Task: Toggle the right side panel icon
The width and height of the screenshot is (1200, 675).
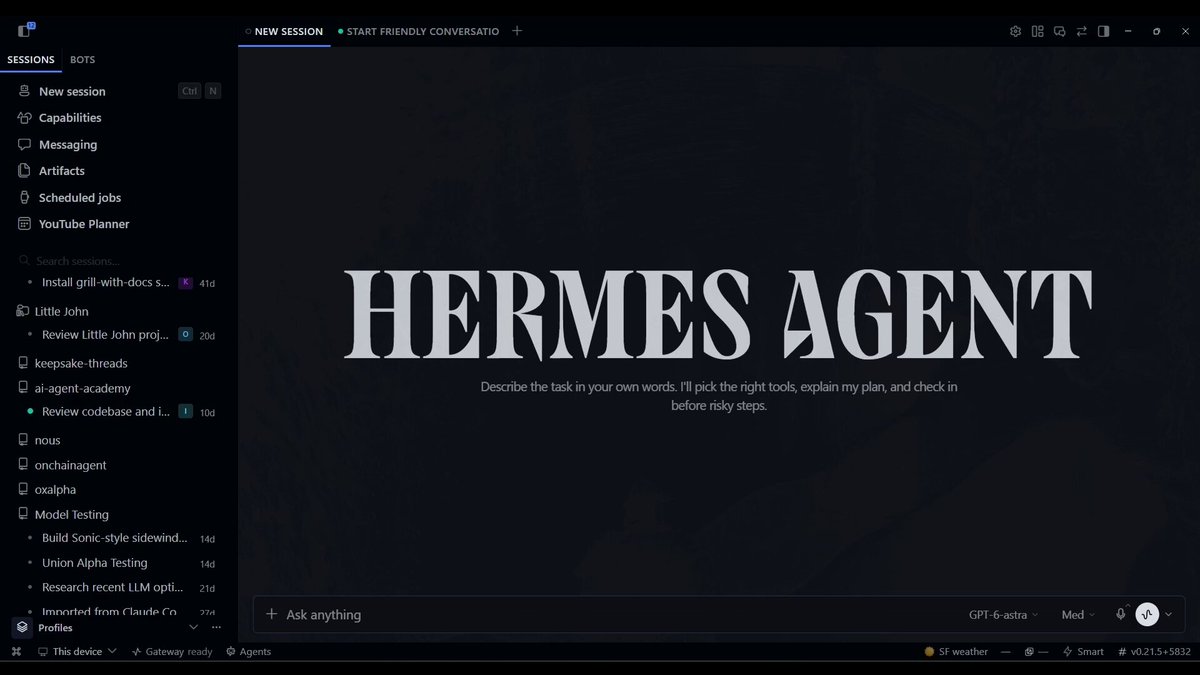Action: tap(1104, 31)
